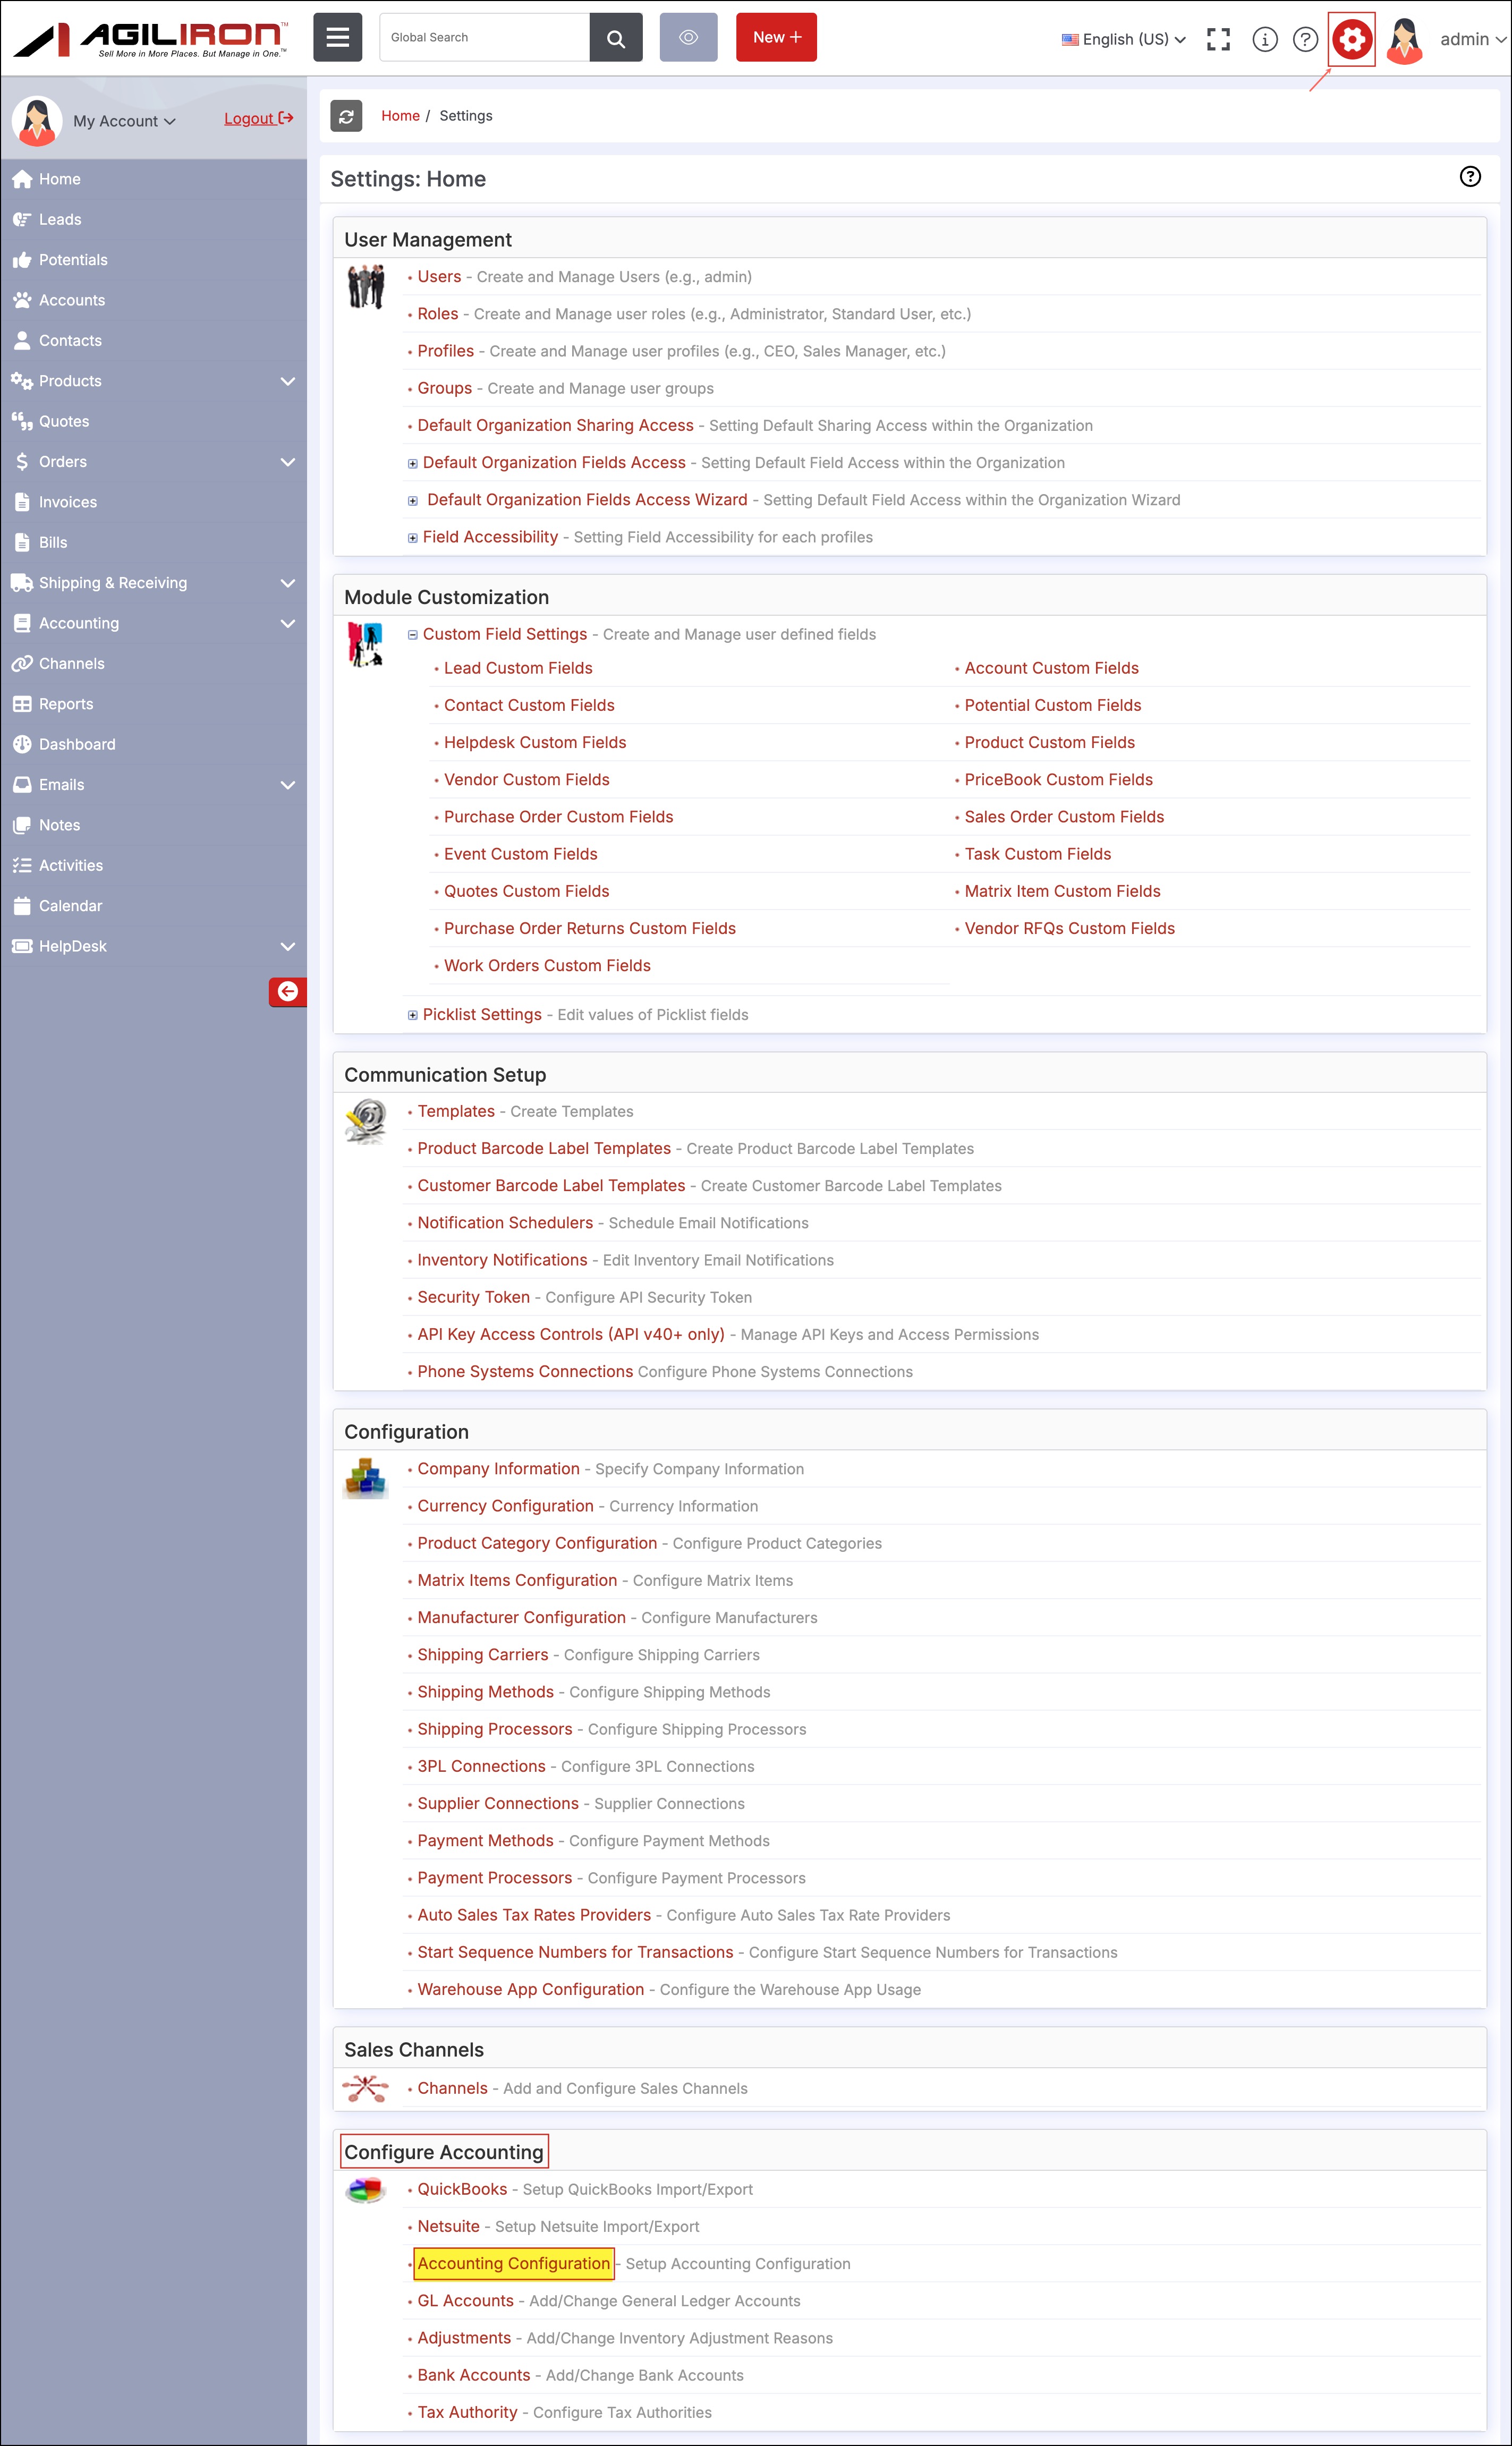Open the info circle icon
Image resolution: width=1512 pixels, height=2446 pixels.
pyautogui.click(x=1264, y=39)
